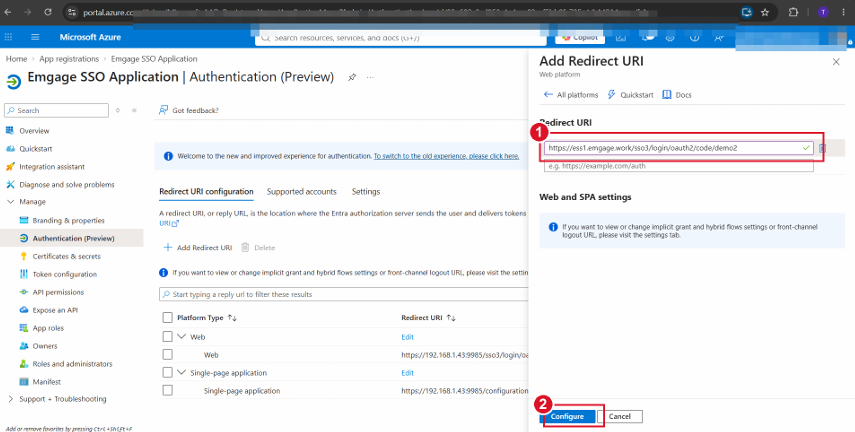Open the Azure help question mark icon

(694, 37)
